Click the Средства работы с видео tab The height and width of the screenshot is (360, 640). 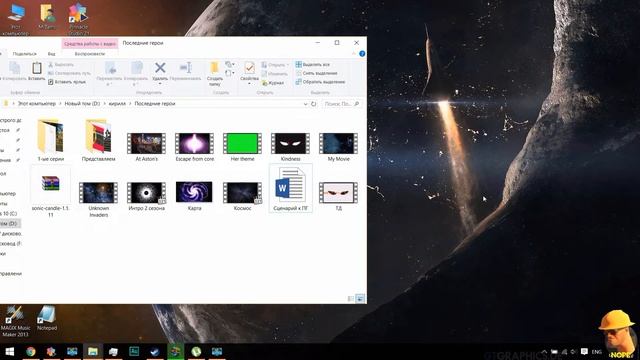point(90,44)
